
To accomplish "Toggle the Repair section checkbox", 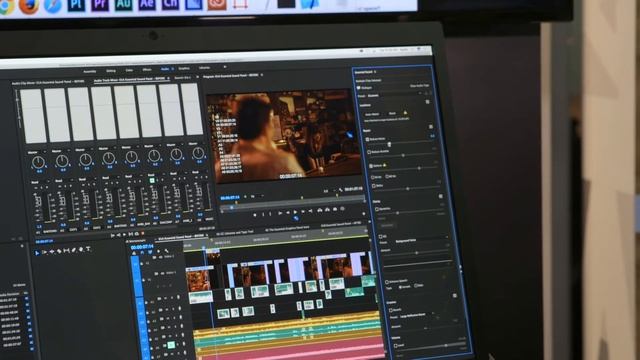I will click(431, 127).
